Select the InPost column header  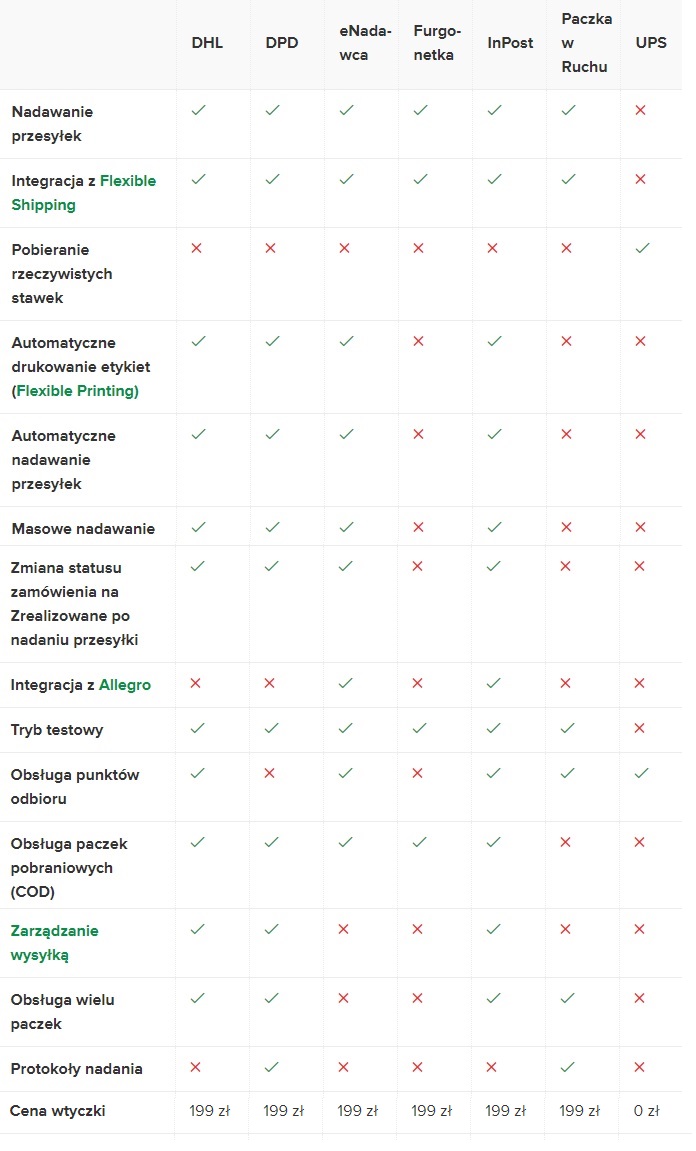tap(510, 43)
